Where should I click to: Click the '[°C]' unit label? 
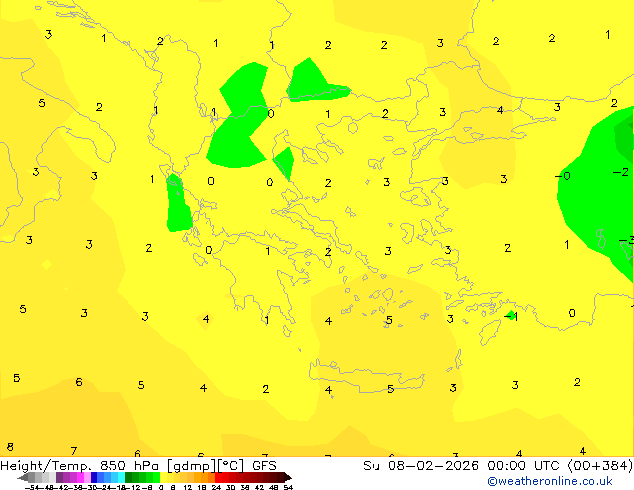[x=230, y=466]
